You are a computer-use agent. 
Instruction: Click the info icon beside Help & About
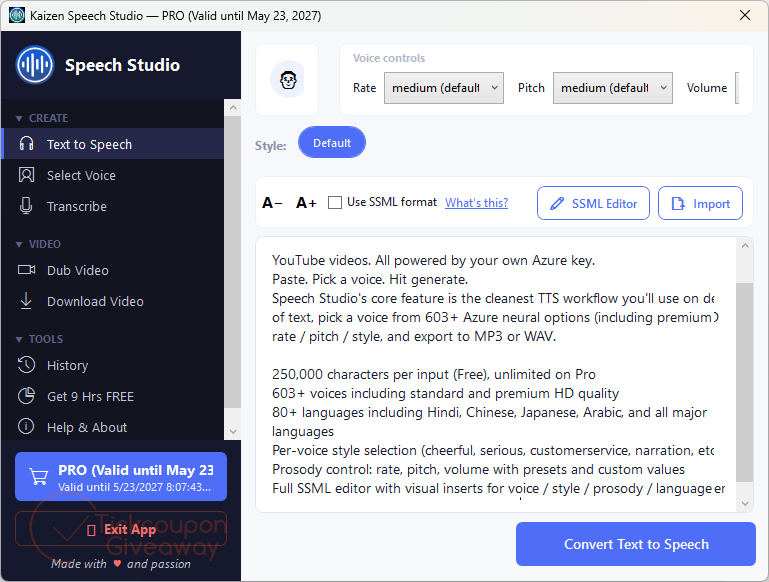click(26, 427)
